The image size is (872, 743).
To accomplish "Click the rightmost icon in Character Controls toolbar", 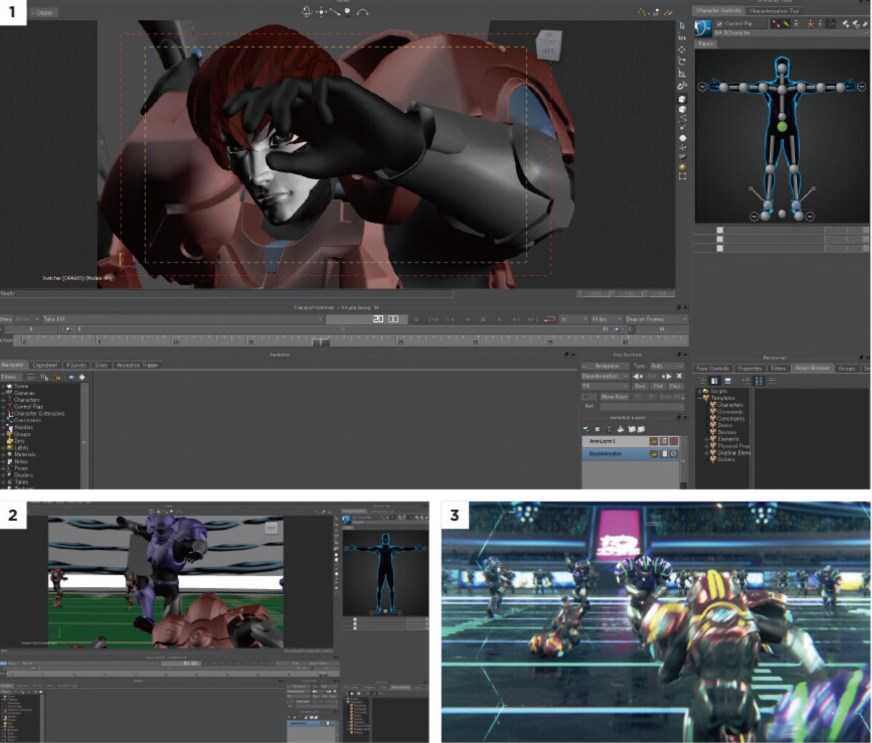I will point(865,23).
